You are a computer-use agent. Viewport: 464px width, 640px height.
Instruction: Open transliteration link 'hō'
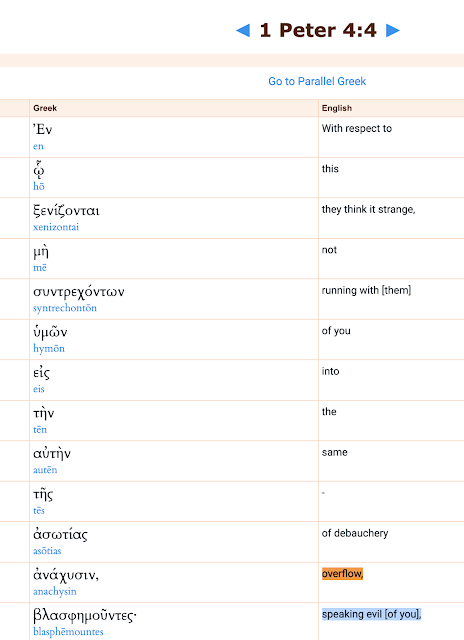[39, 187]
